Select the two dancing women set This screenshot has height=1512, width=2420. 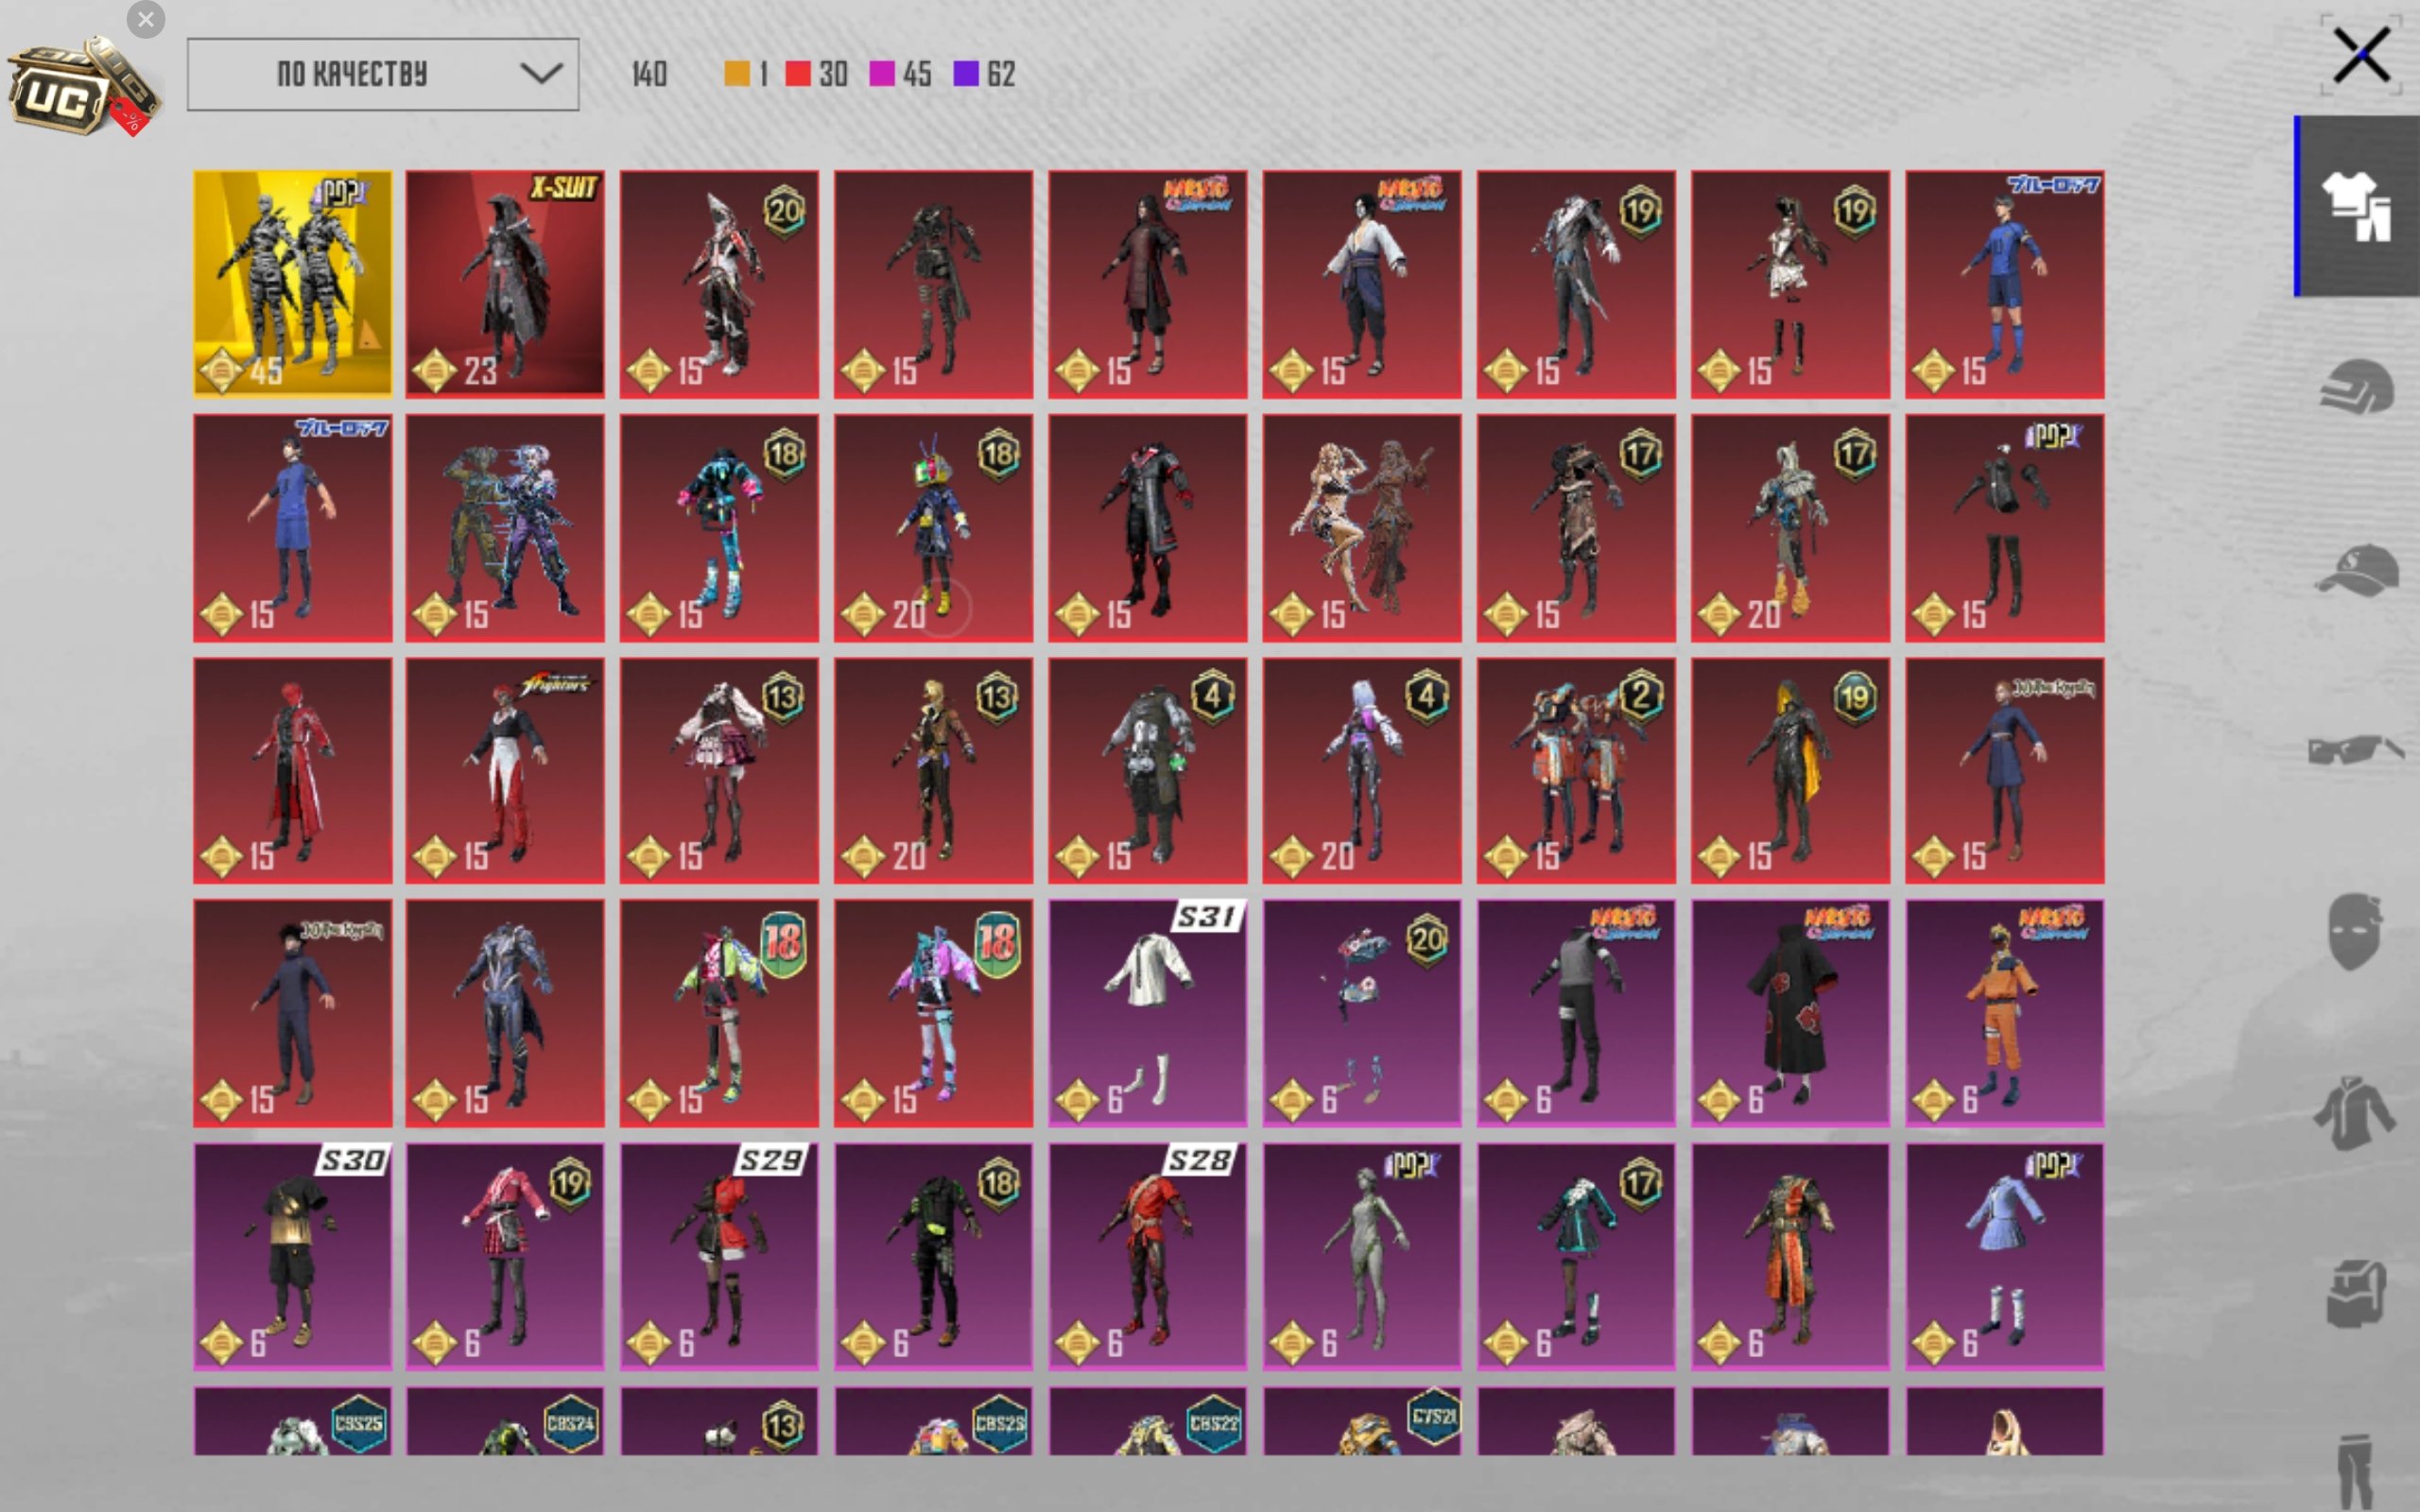coord(1362,528)
